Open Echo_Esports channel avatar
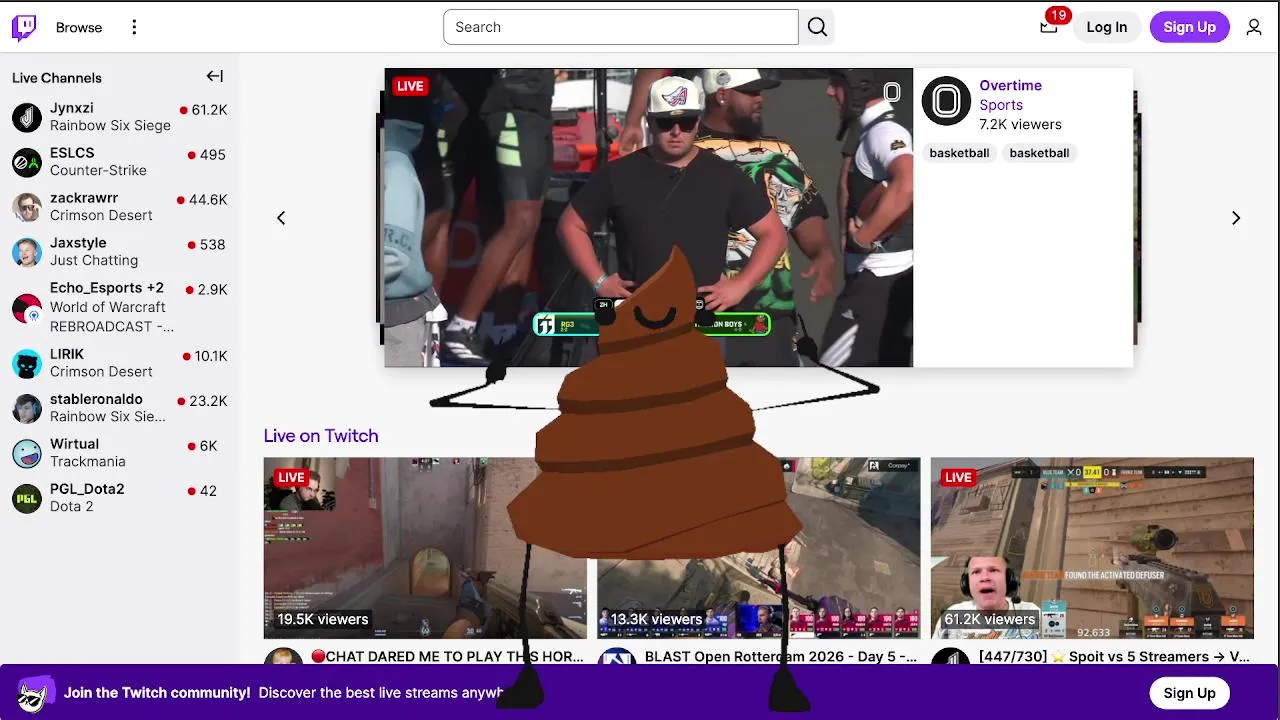 pos(27,307)
